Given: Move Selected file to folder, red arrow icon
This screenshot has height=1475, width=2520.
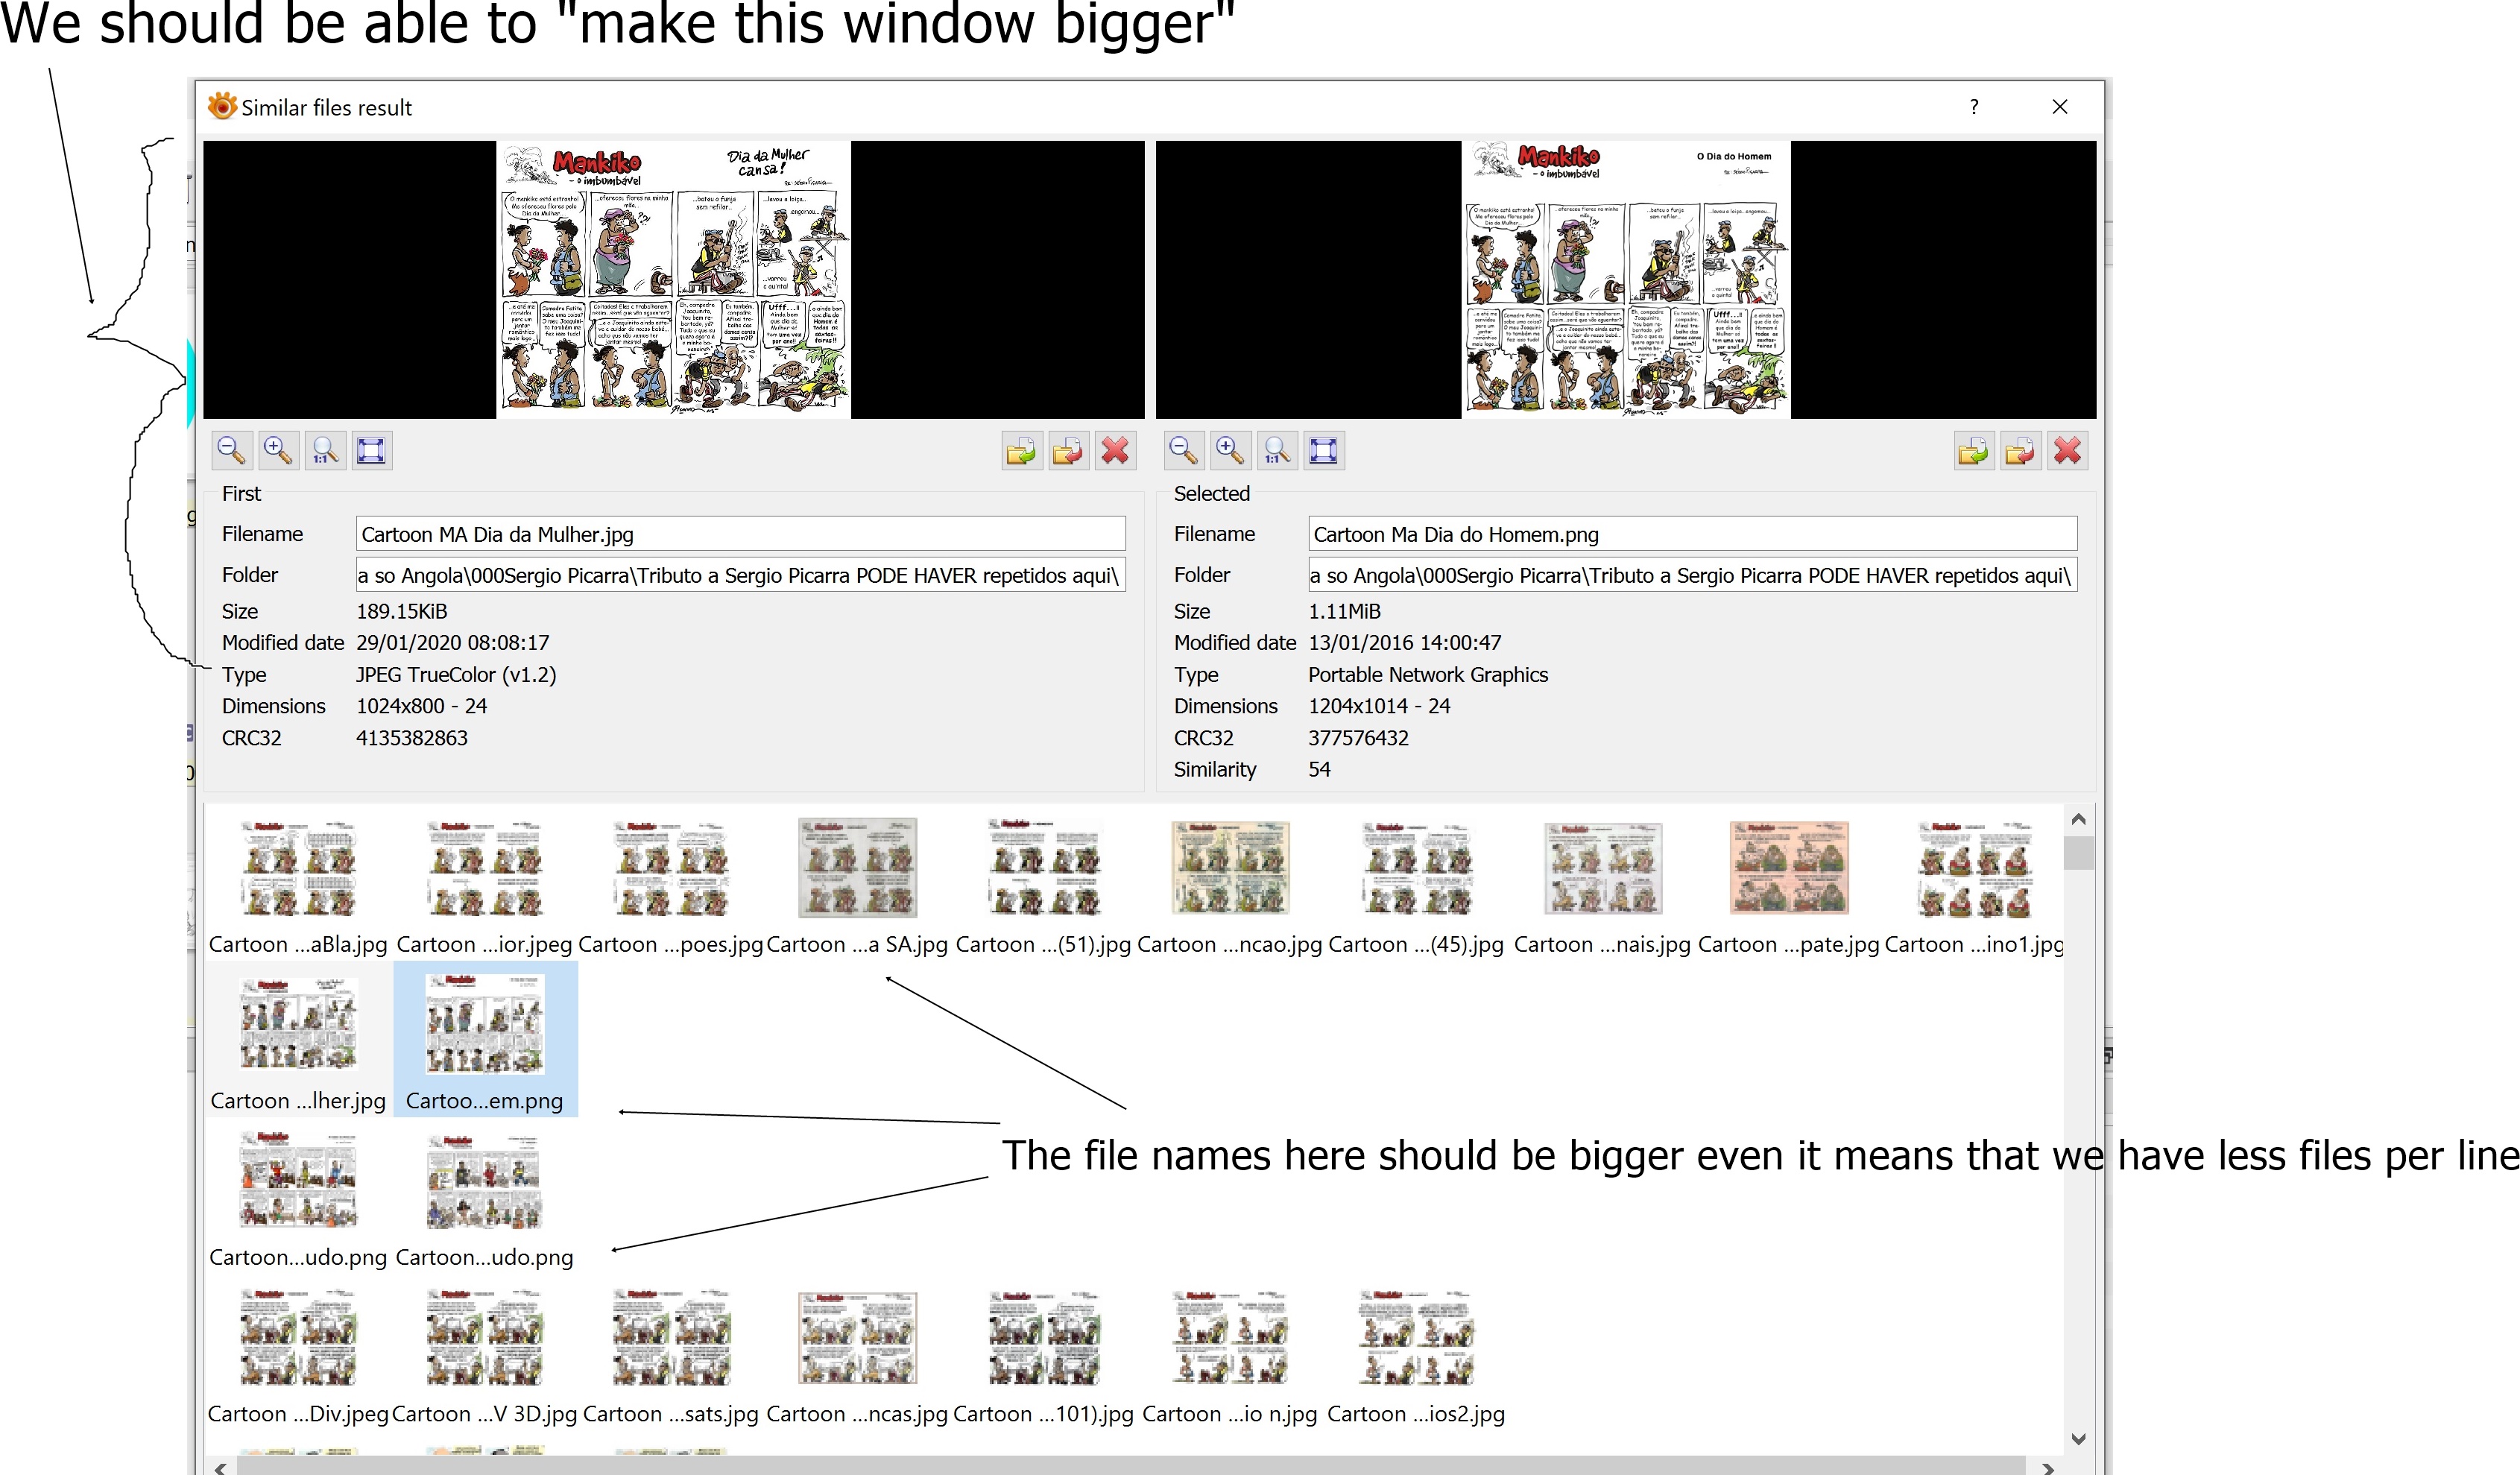Looking at the screenshot, I should tap(2020, 451).
